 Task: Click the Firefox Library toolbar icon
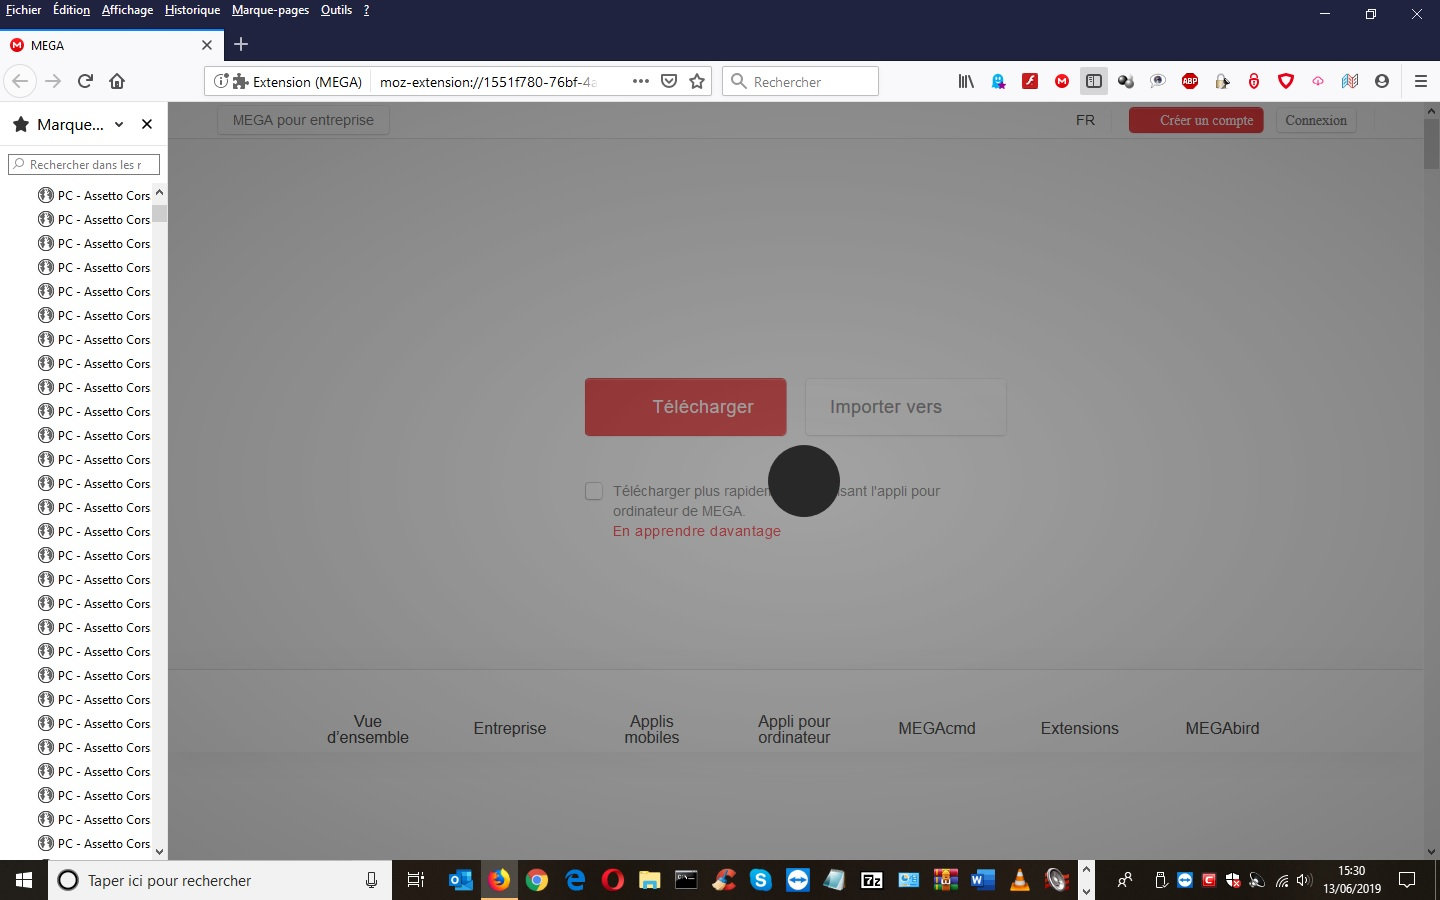(966, 81)
